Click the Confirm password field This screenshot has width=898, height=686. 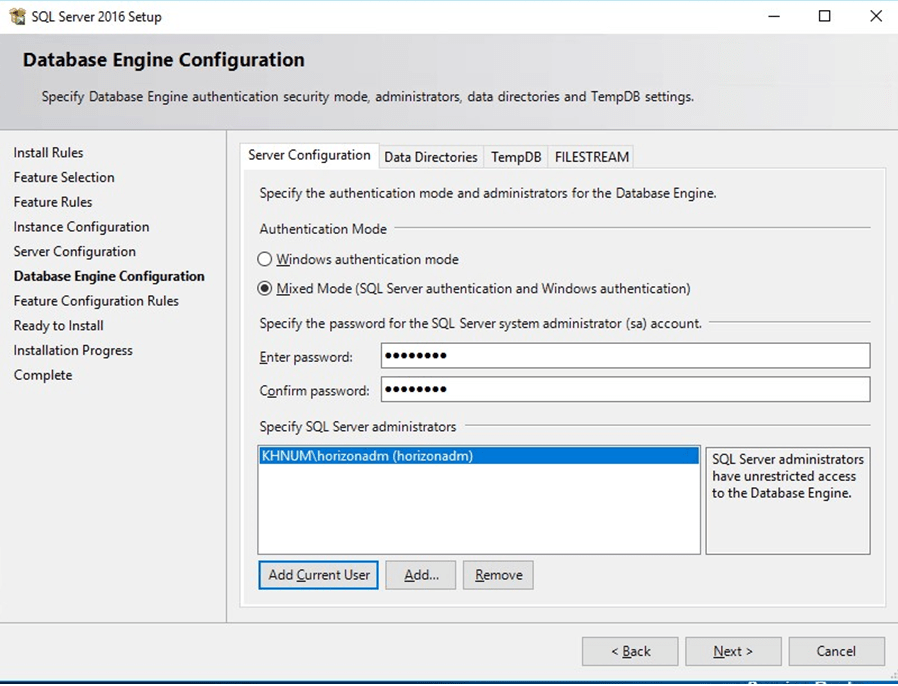(625, 389)
